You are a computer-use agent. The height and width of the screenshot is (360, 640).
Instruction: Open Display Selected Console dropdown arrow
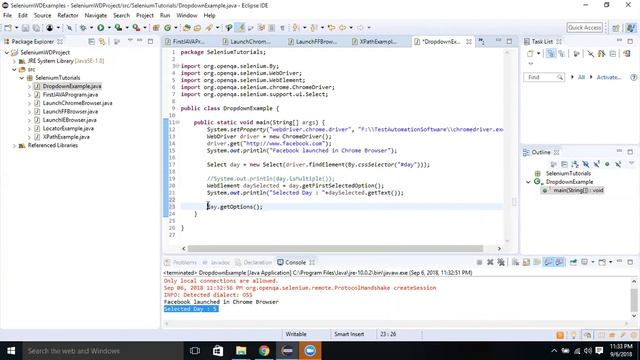point(592,262)
